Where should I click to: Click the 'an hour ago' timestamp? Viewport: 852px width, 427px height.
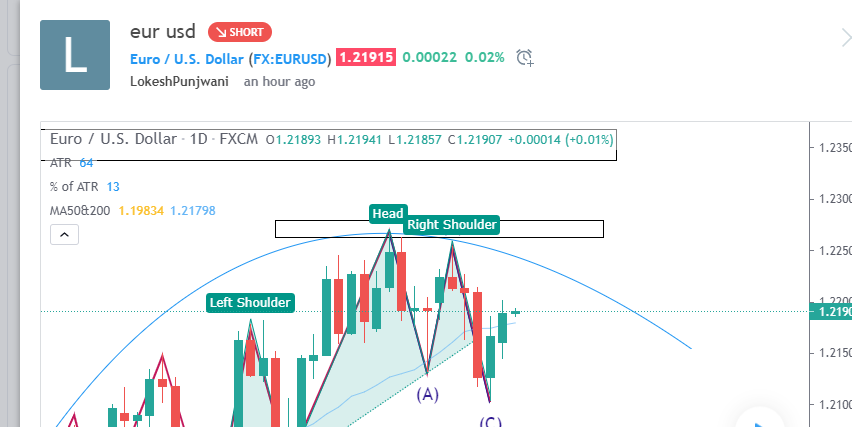pyautogui.click(x=280, y=81)
